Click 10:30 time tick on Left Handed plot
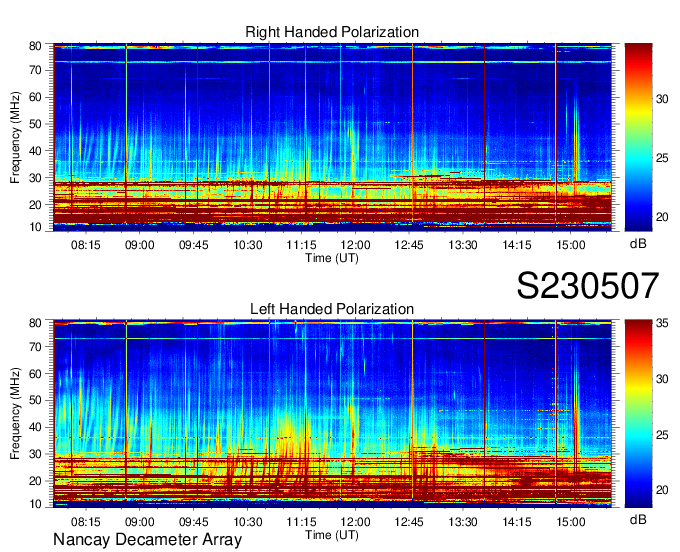Image resolution: width=680 pixels, height=552 pixels. tap(248, 522)
